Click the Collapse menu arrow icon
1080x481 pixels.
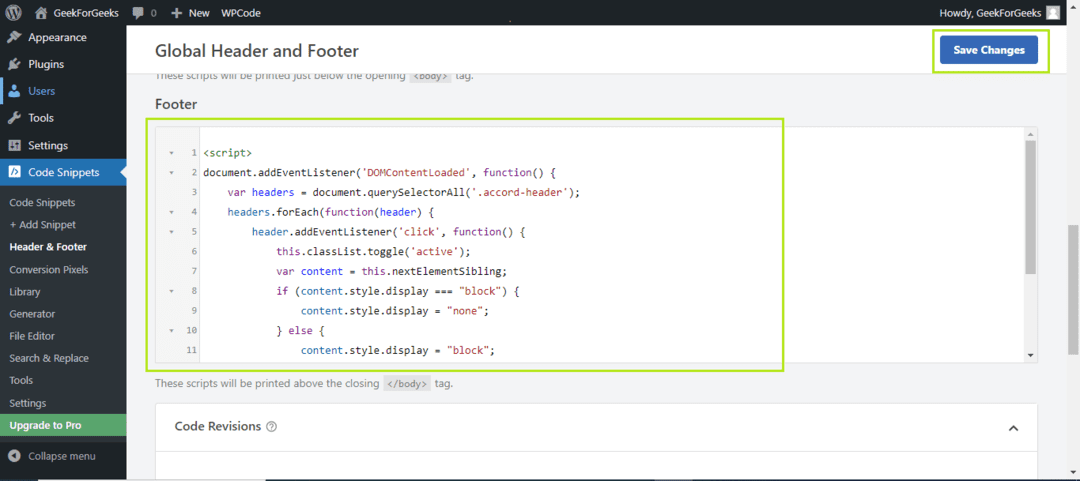pos(14,456)
